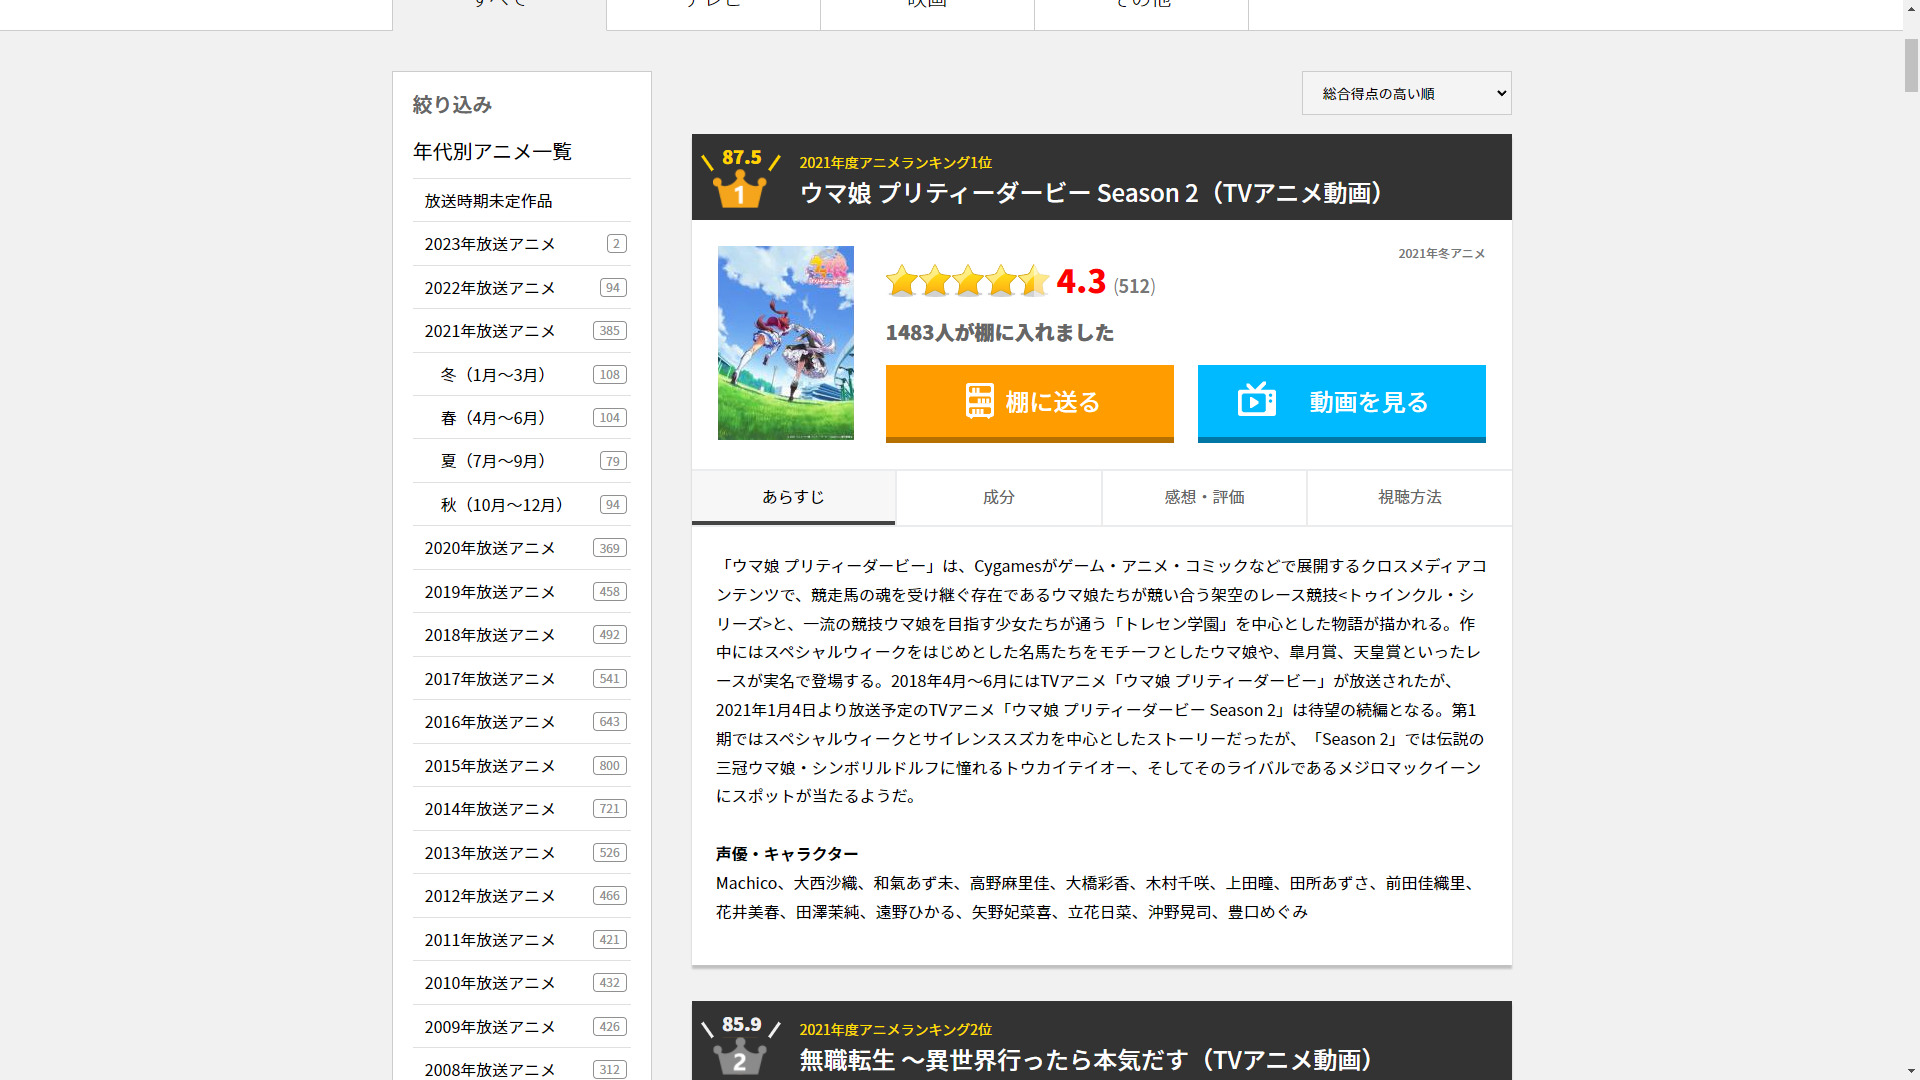Screen dimensions: 1920x1080
Task: Click the TV play icon on the blue button
Action: pos(1256,400)
